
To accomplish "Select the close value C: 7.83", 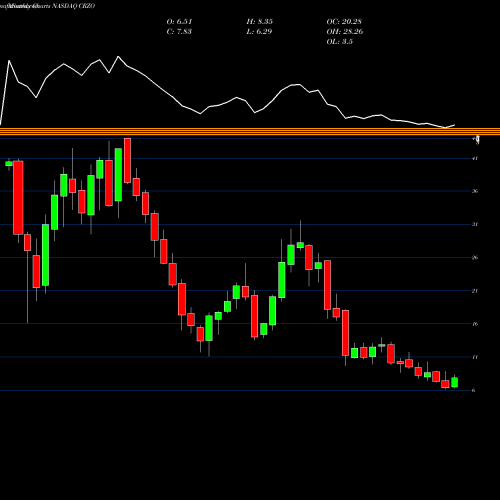I will [x=179, y=32].
